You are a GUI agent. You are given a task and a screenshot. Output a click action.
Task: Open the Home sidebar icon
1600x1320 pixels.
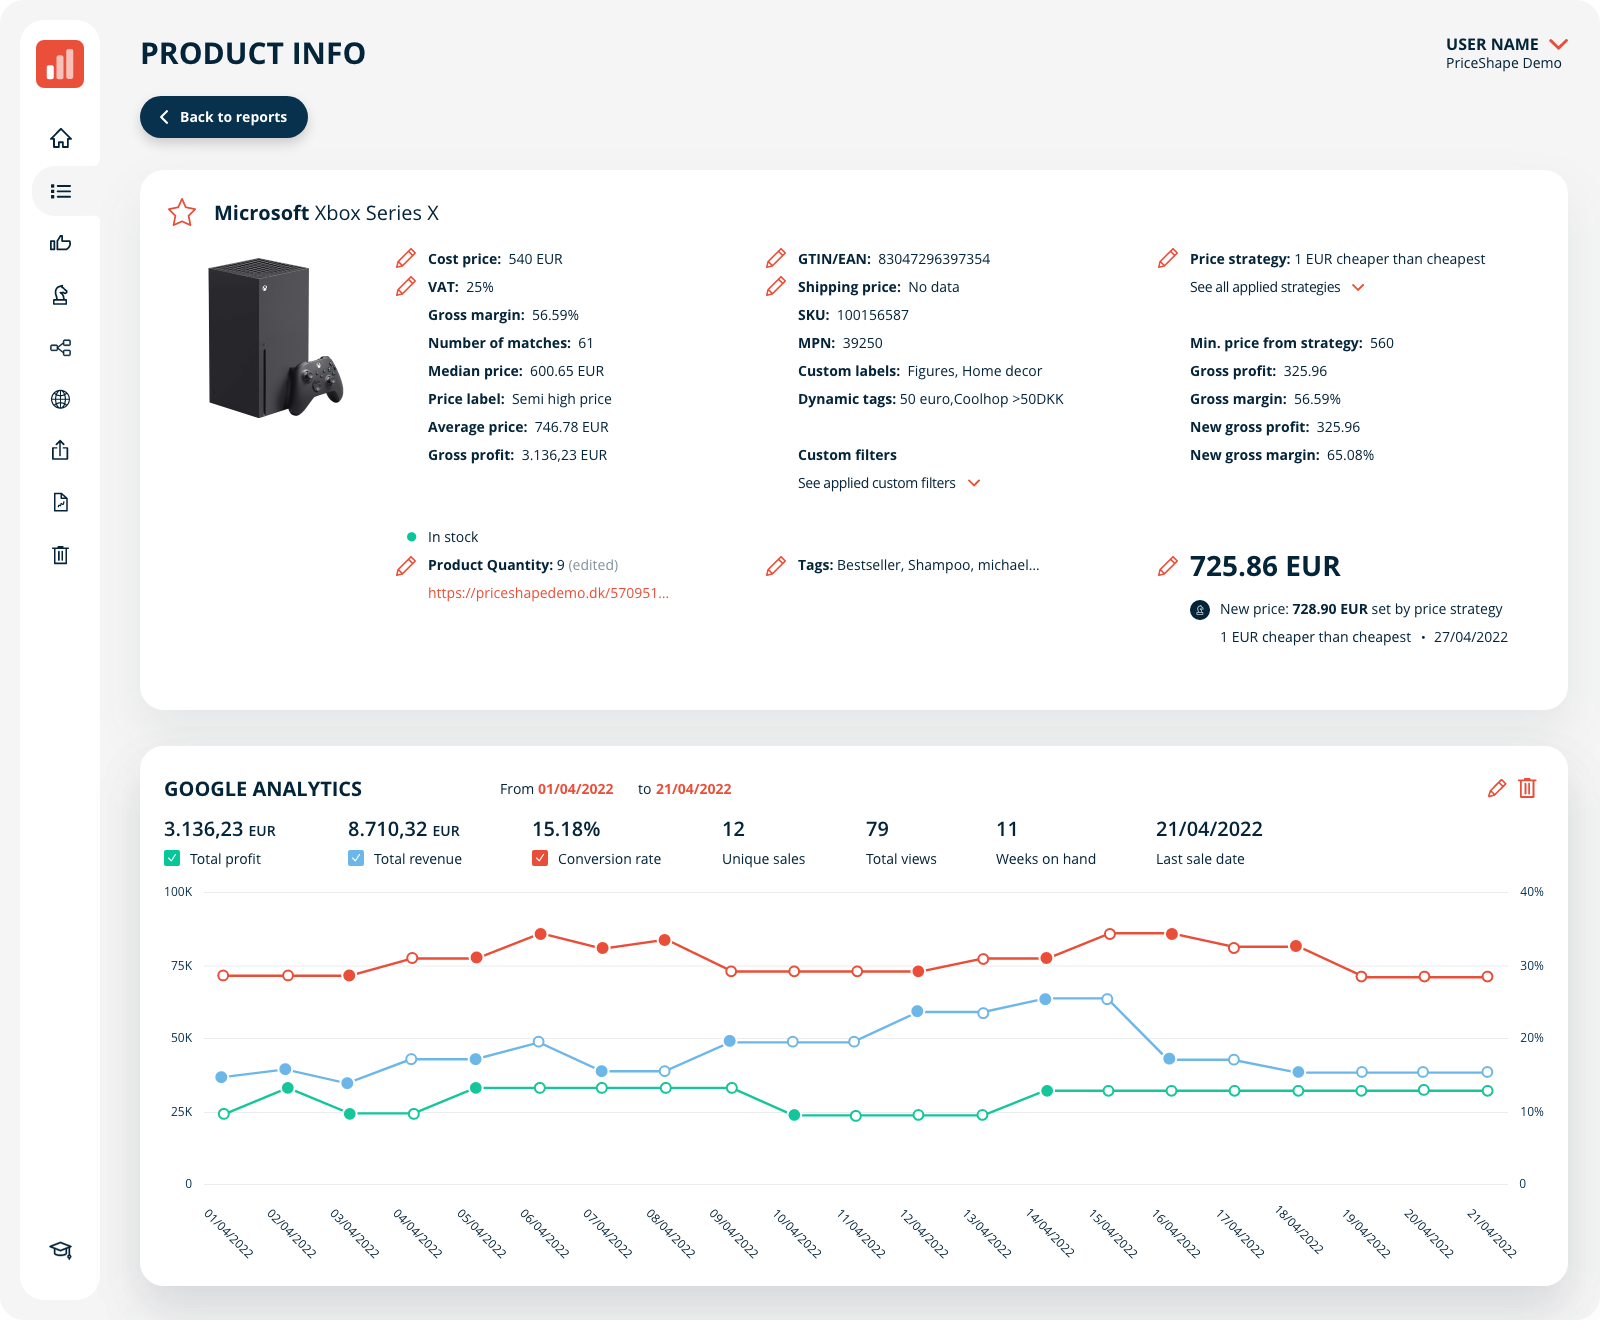pyautogui.click(x=61, y=138)
